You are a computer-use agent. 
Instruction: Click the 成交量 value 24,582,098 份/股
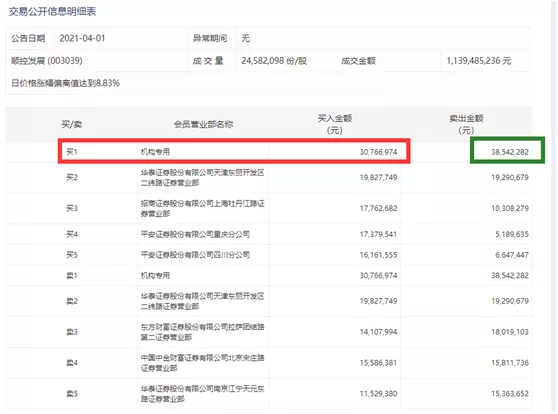[x=274, y=61]
